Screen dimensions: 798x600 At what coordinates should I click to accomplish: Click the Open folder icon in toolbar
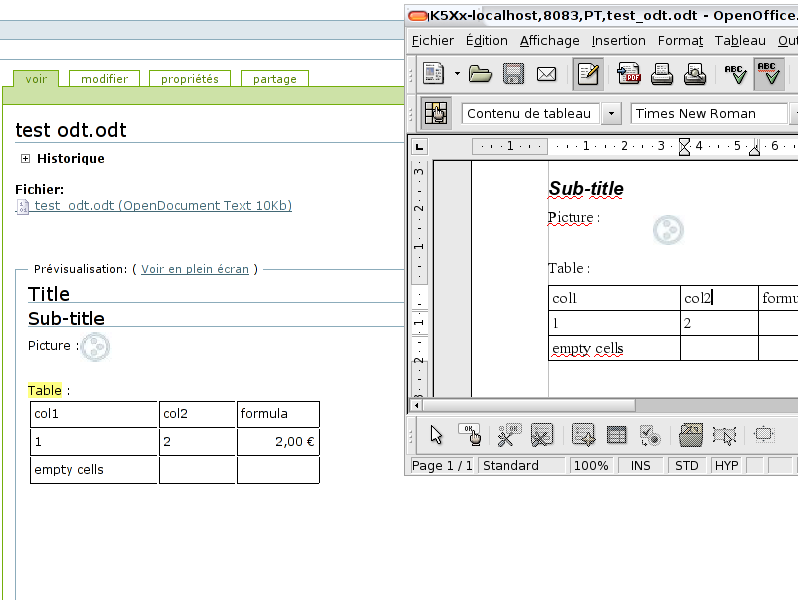480,74
